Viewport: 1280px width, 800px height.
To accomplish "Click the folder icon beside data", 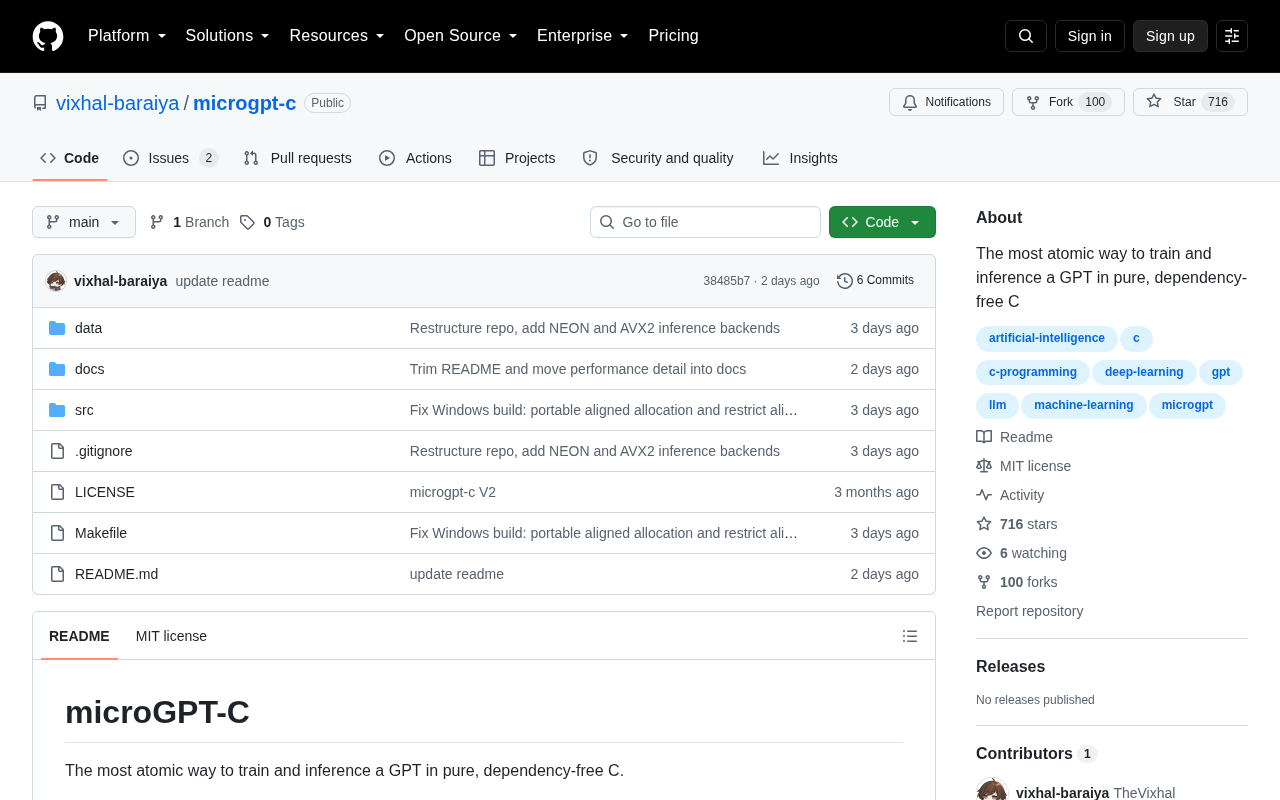I will (57, 328).
